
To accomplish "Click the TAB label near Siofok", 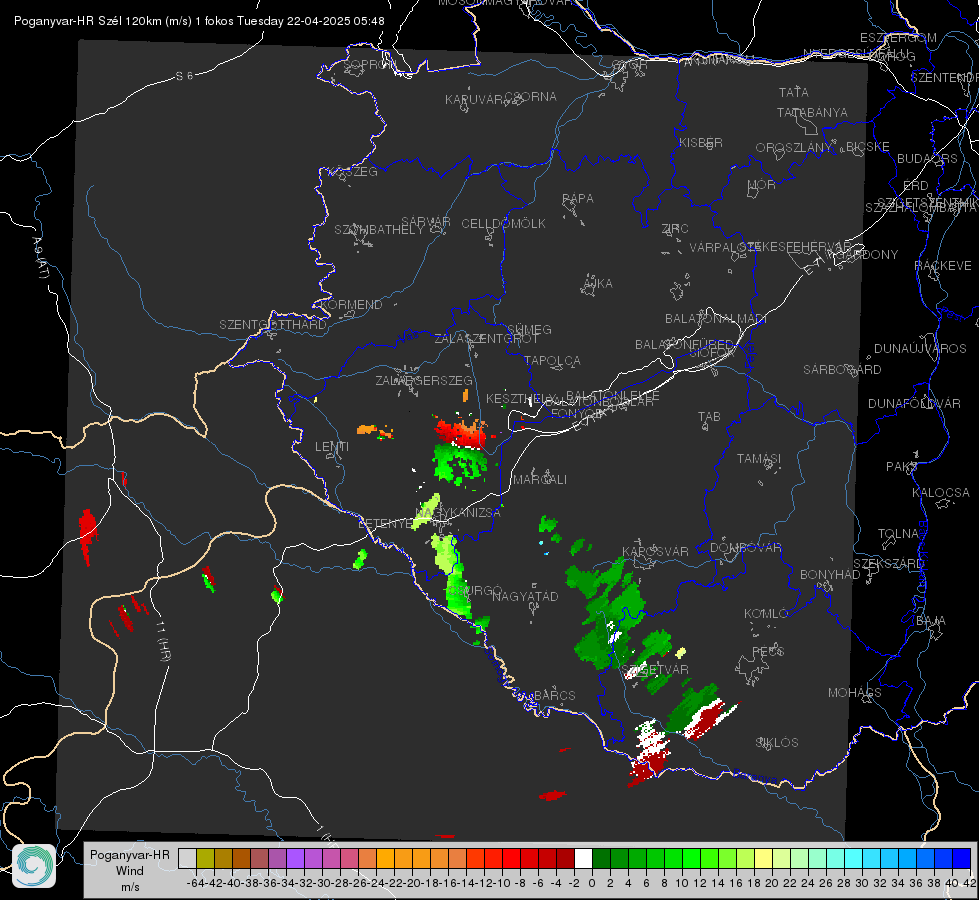I will point(709,417).
